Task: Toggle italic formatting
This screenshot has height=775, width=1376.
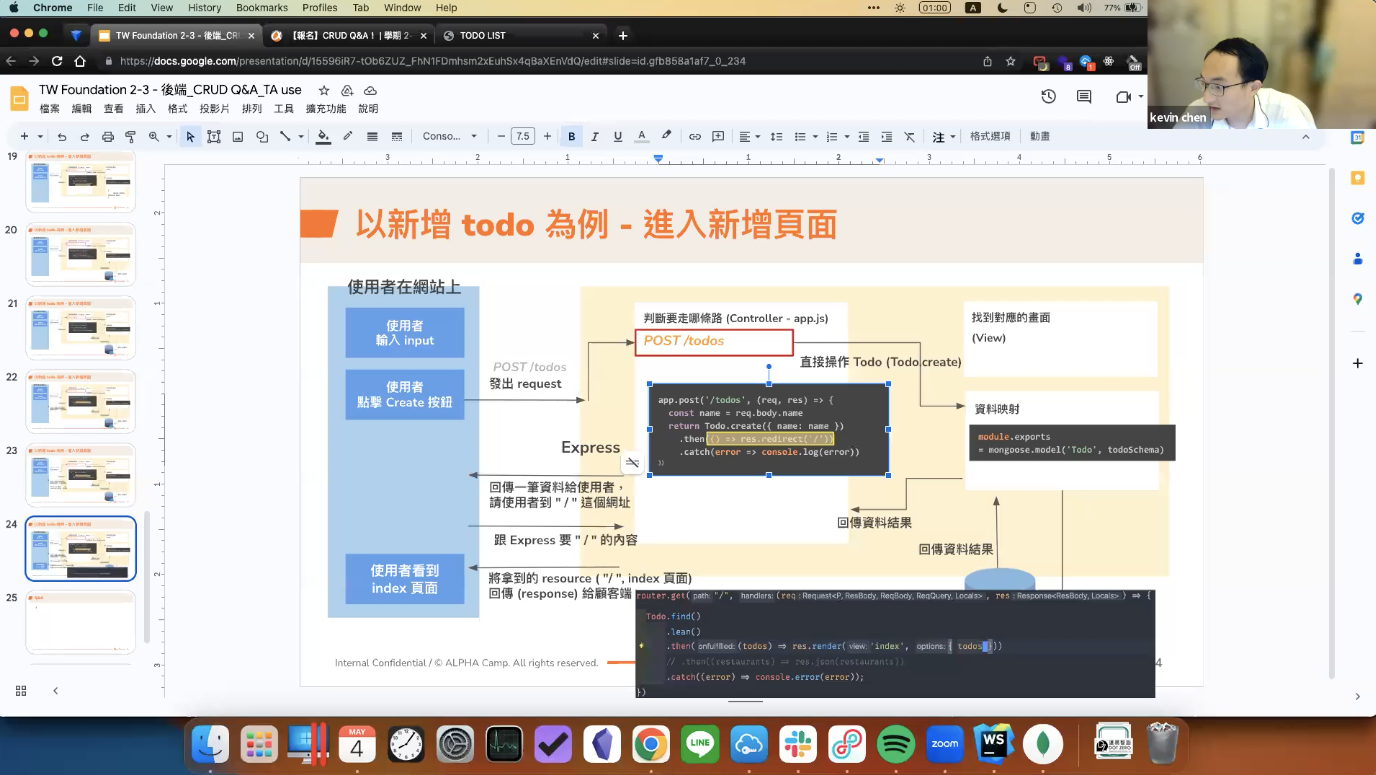Action: click(x=595, y=137)
